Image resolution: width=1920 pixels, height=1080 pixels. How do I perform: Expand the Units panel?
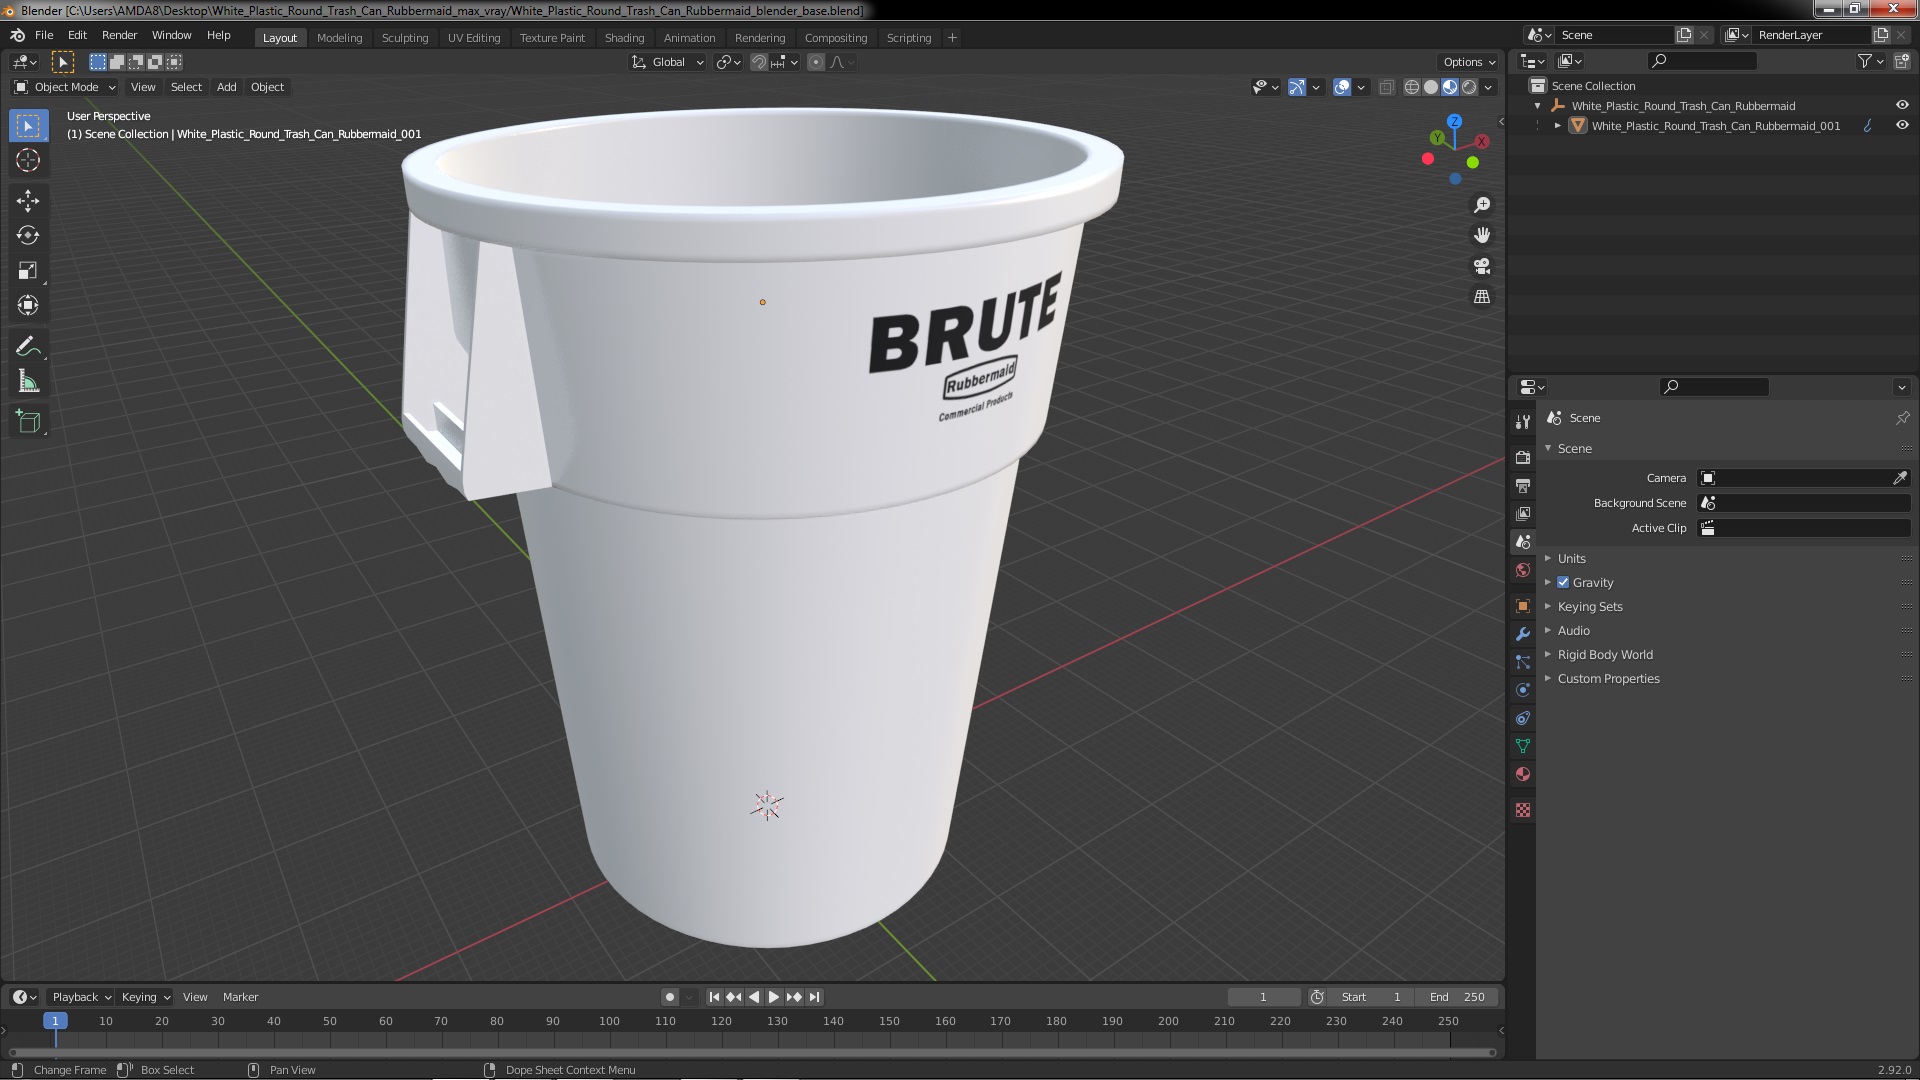[1571, 558]
